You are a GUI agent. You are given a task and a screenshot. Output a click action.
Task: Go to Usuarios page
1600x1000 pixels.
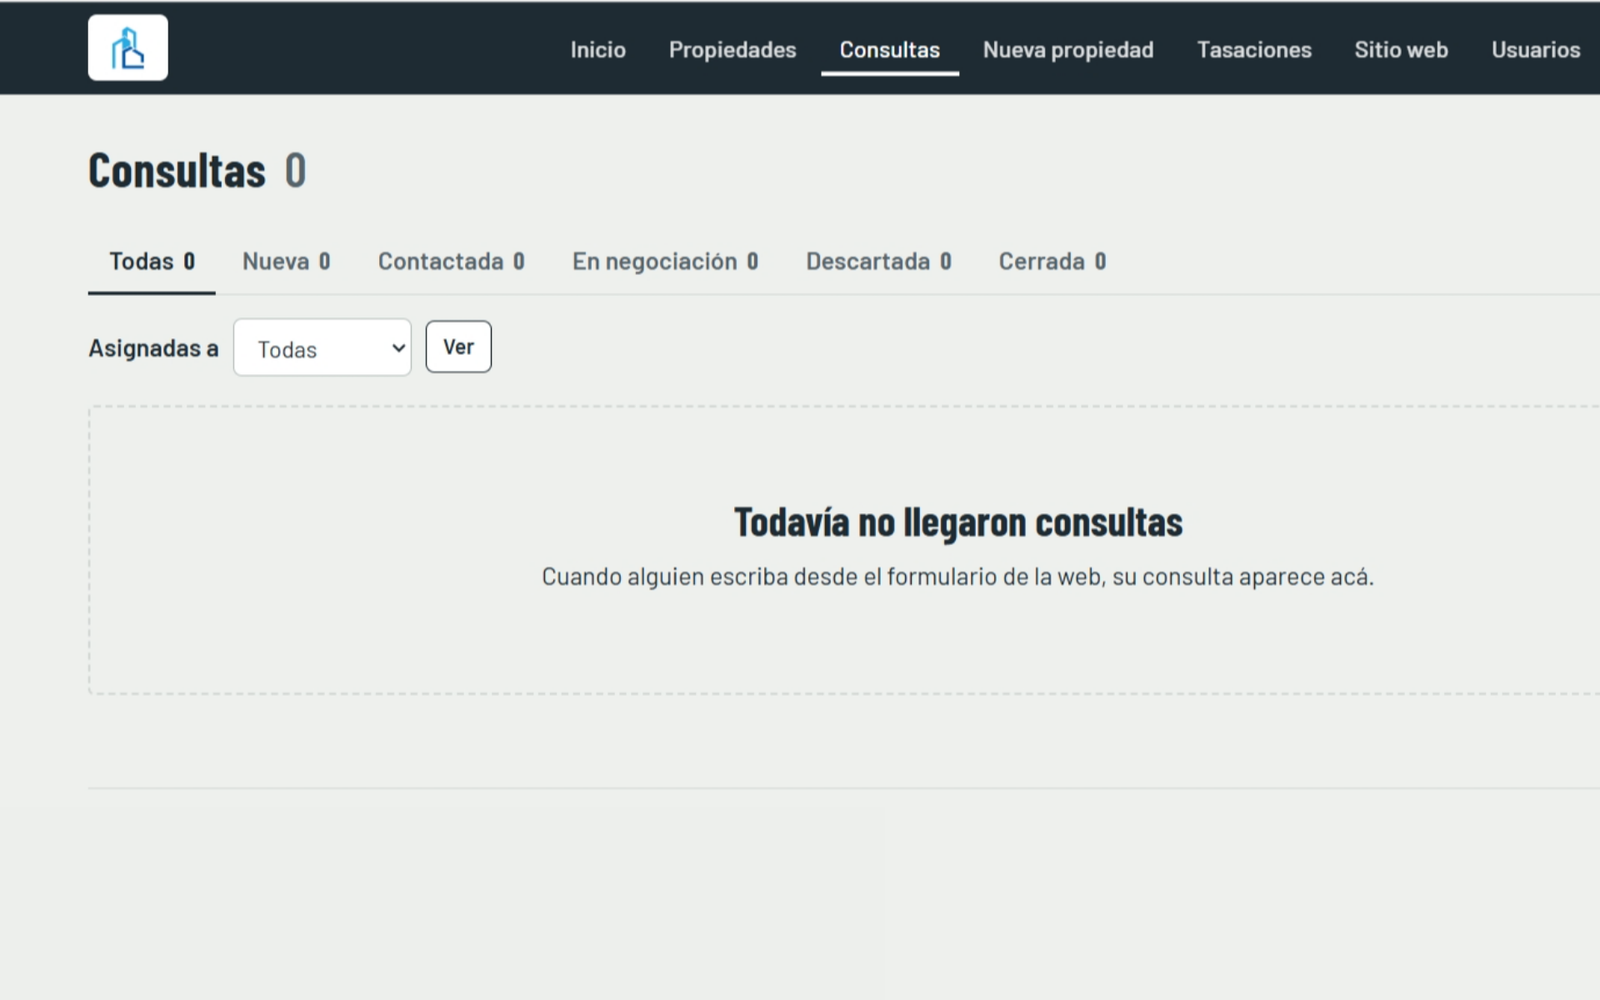click(x=1536, y=50)
